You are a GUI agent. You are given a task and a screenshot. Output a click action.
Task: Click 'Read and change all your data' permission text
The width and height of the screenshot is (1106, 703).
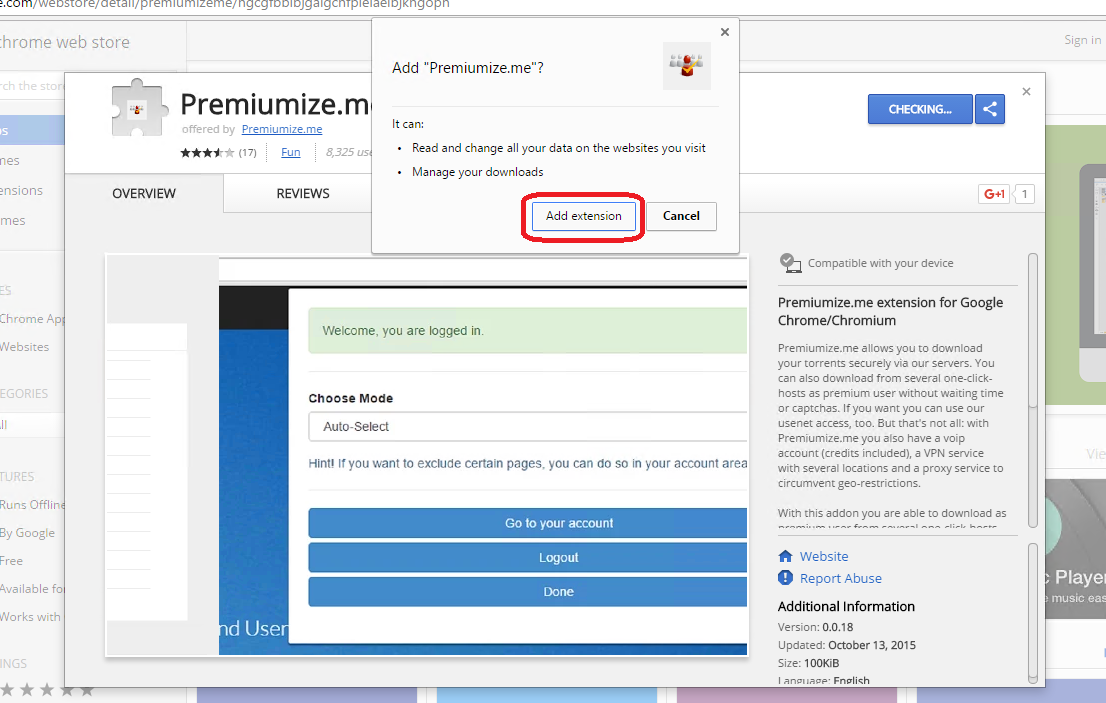pos(559,148)
